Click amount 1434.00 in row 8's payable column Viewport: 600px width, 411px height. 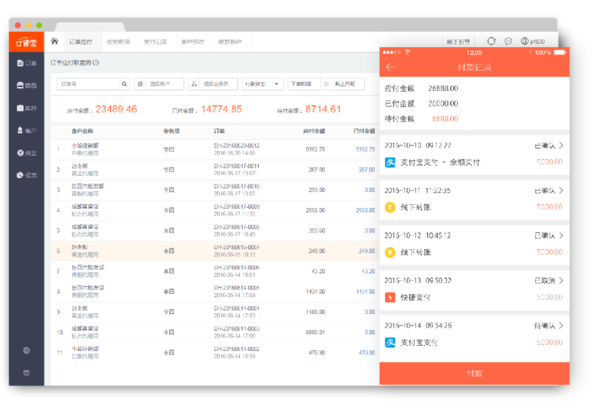(x=315, y=292)
